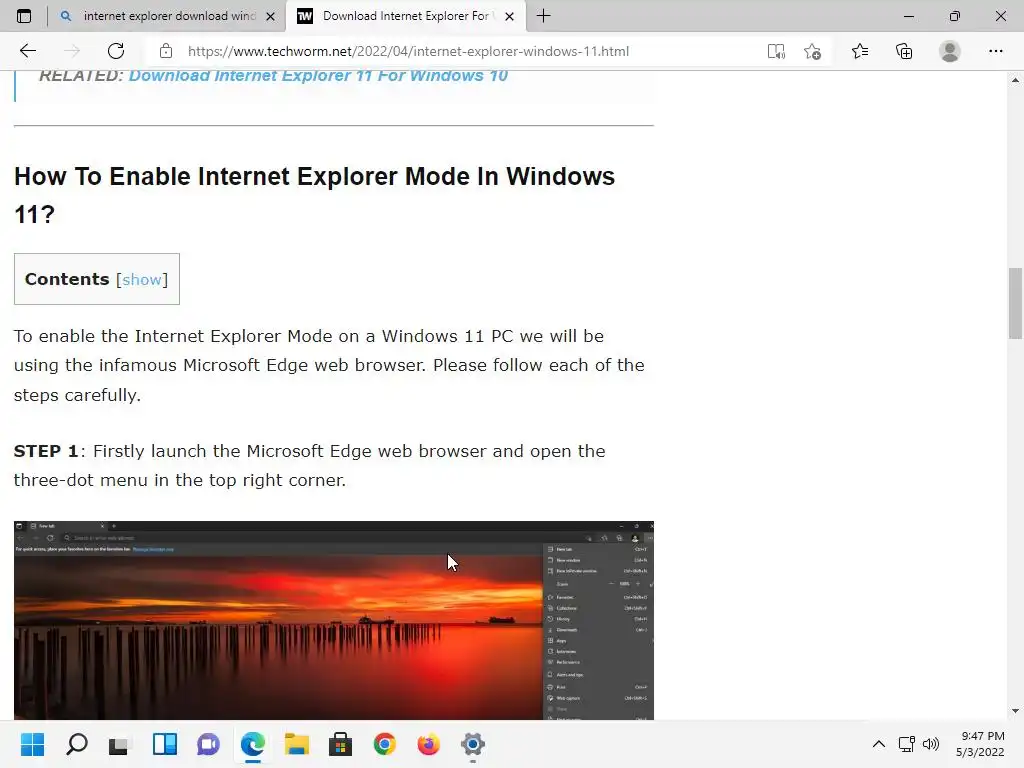View site security lock information

(166, 51)
